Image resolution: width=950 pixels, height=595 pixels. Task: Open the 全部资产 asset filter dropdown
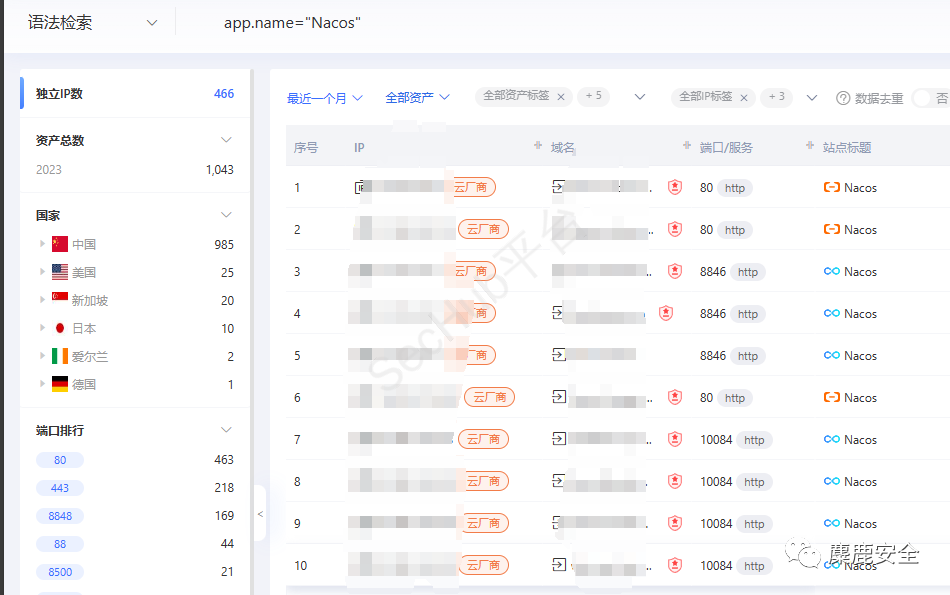417,98
